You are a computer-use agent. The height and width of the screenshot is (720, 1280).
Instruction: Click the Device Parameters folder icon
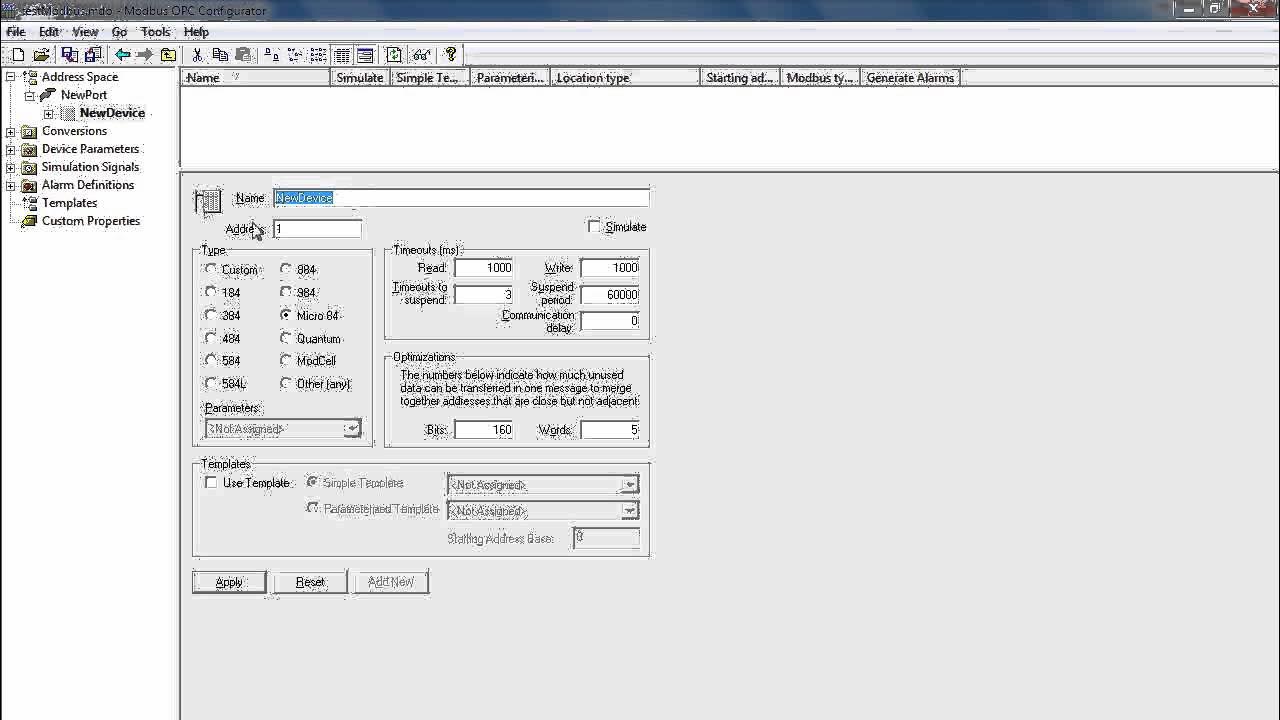point(29,149)
